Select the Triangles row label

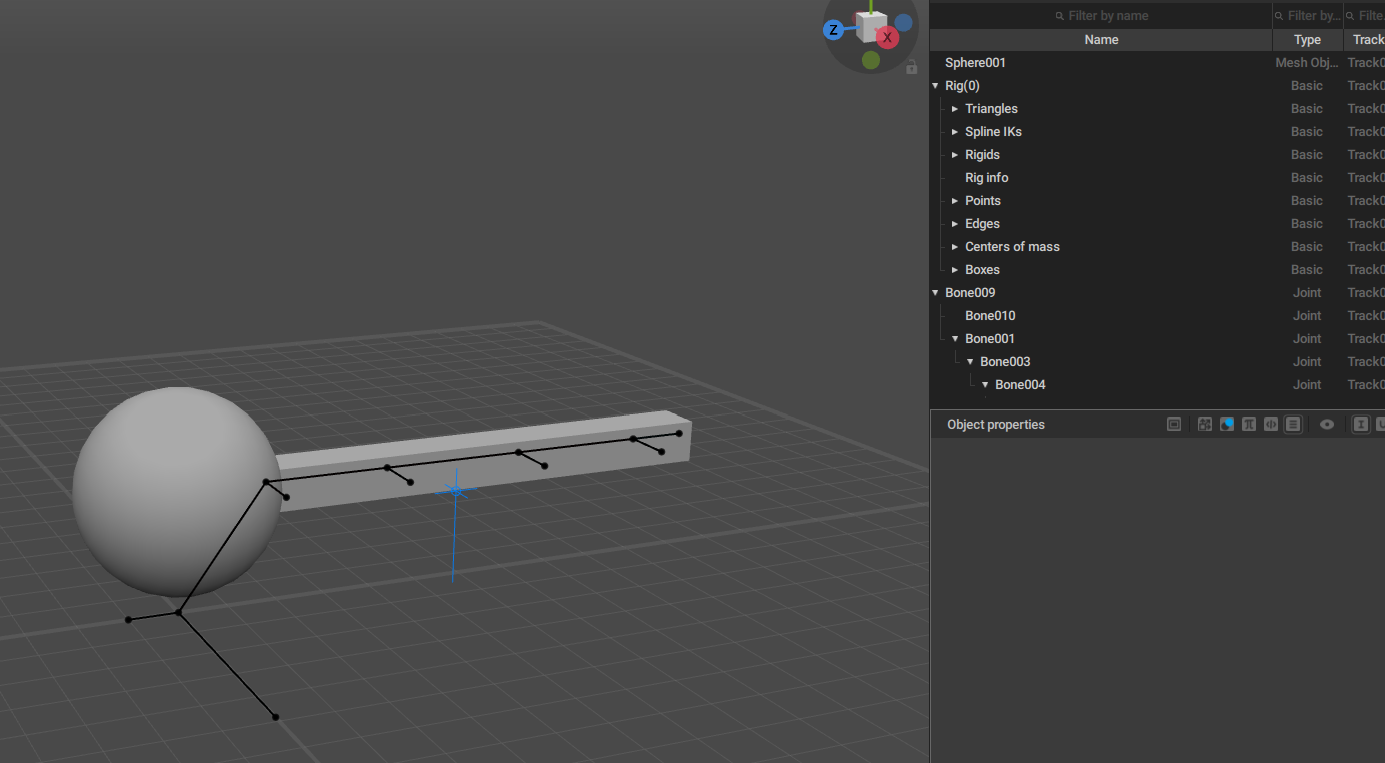pos(991,109)
